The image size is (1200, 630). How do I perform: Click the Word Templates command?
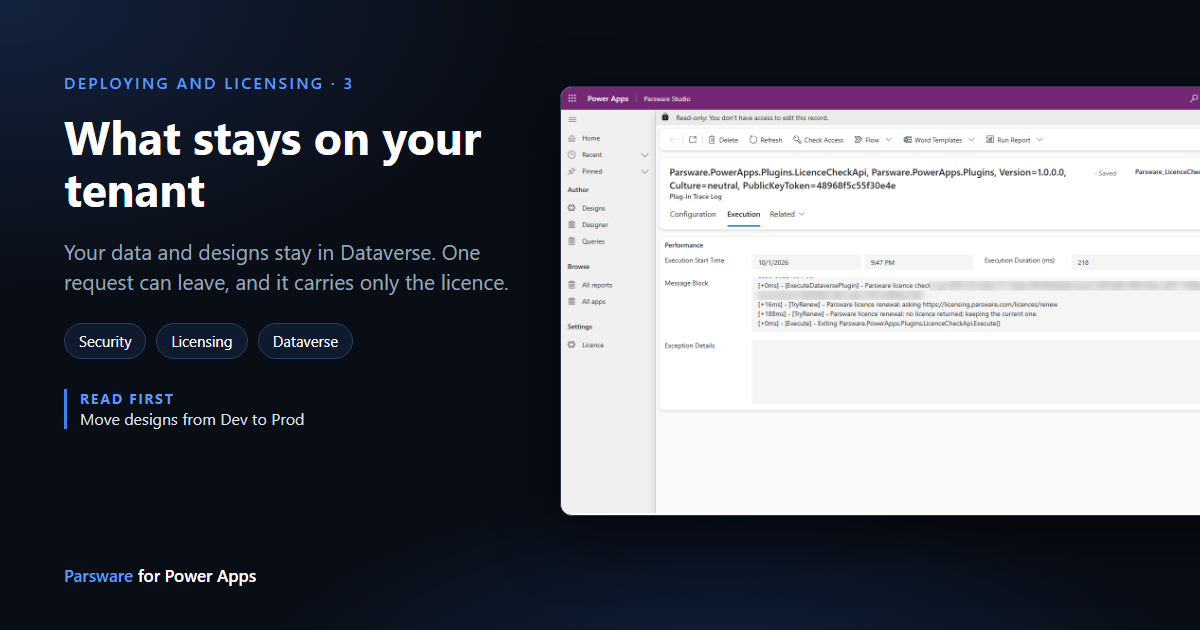(933, 140)
